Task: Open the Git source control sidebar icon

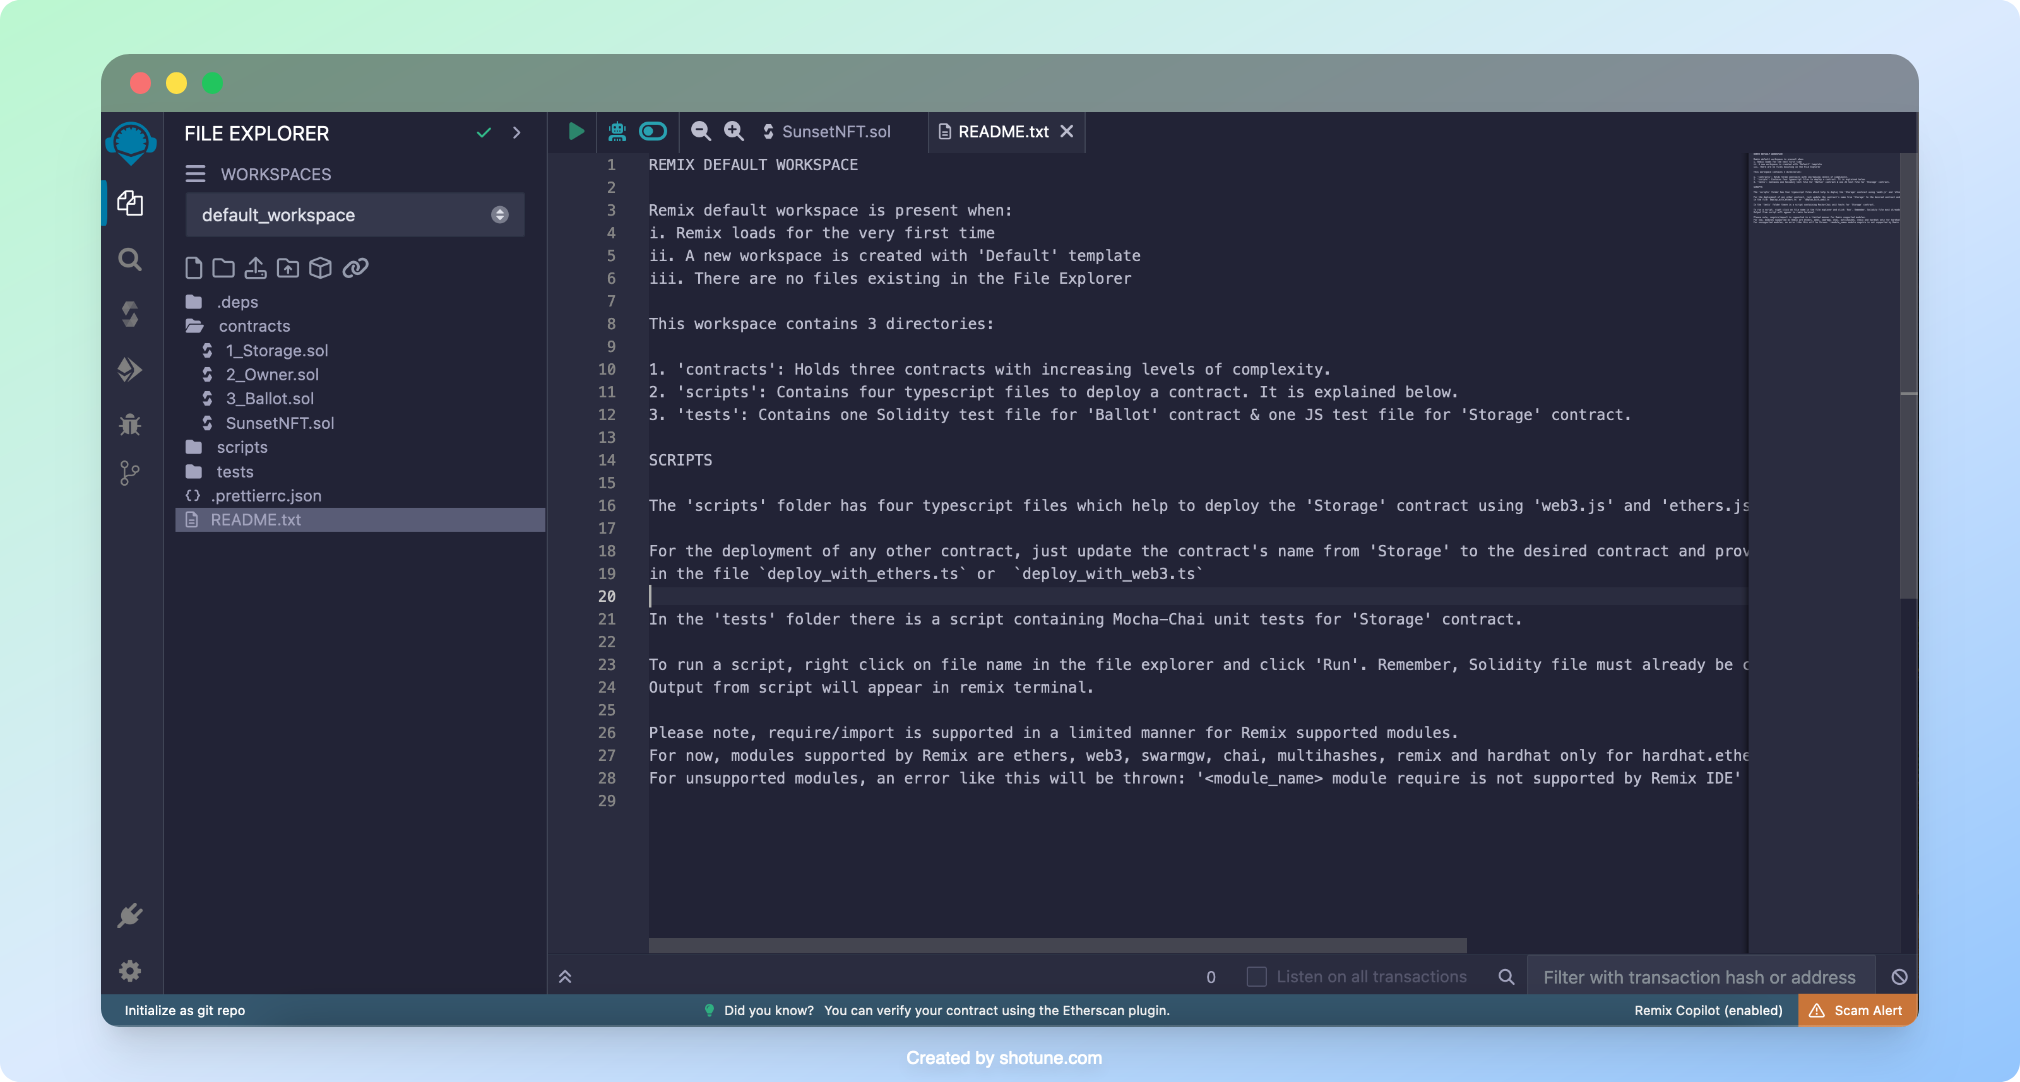Action: [130, 473]
